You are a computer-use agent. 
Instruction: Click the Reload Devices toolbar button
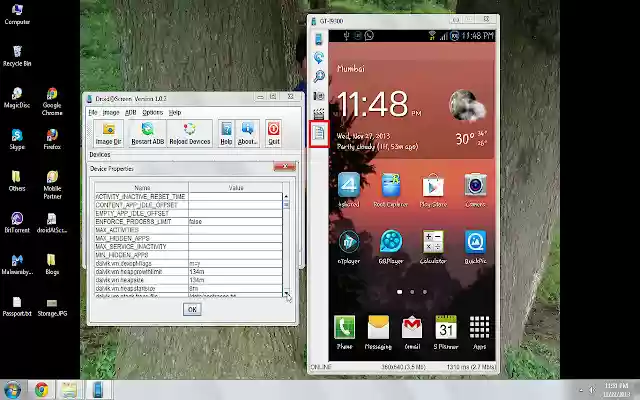pyautogui.click(x=190, y=133)
